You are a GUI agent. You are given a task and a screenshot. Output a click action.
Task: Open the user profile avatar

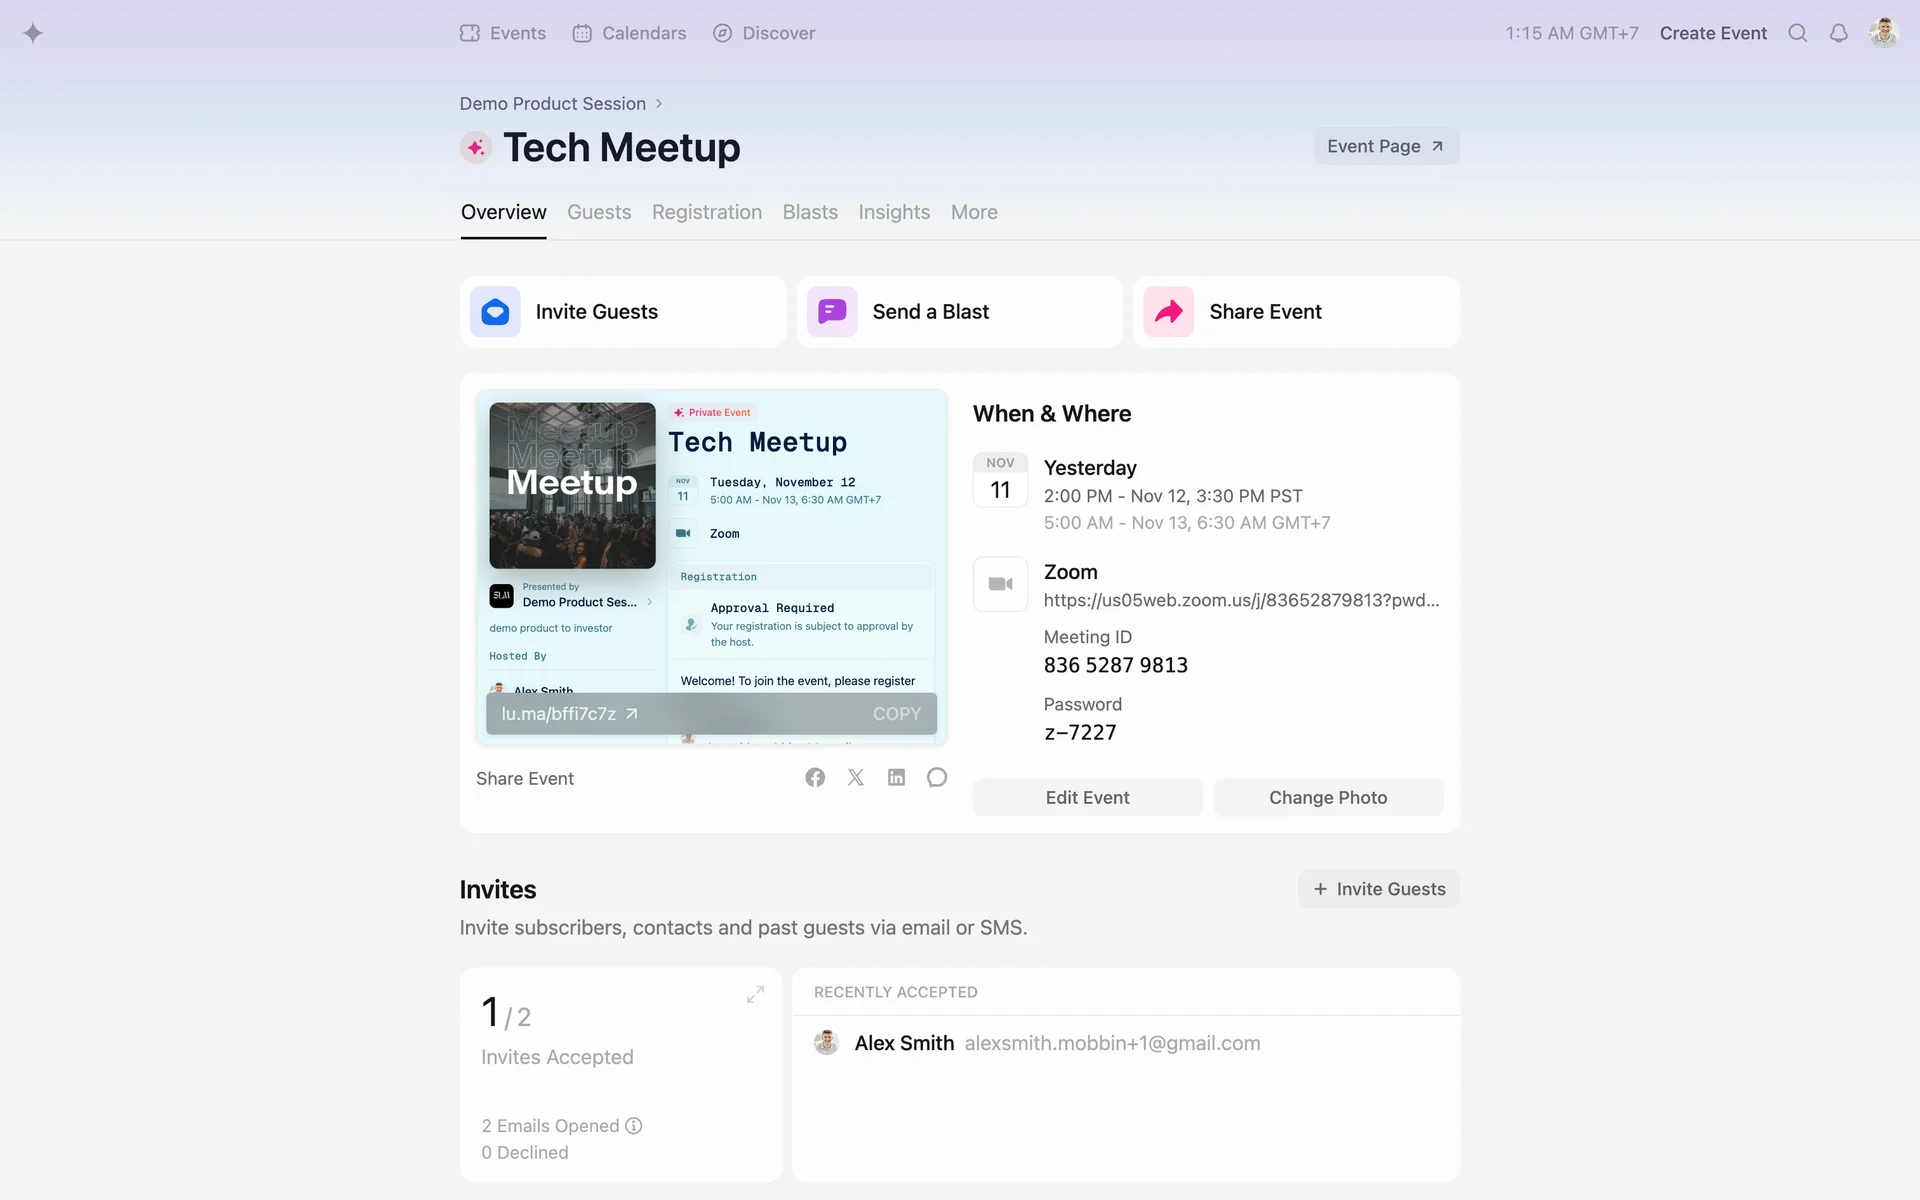1883,33
